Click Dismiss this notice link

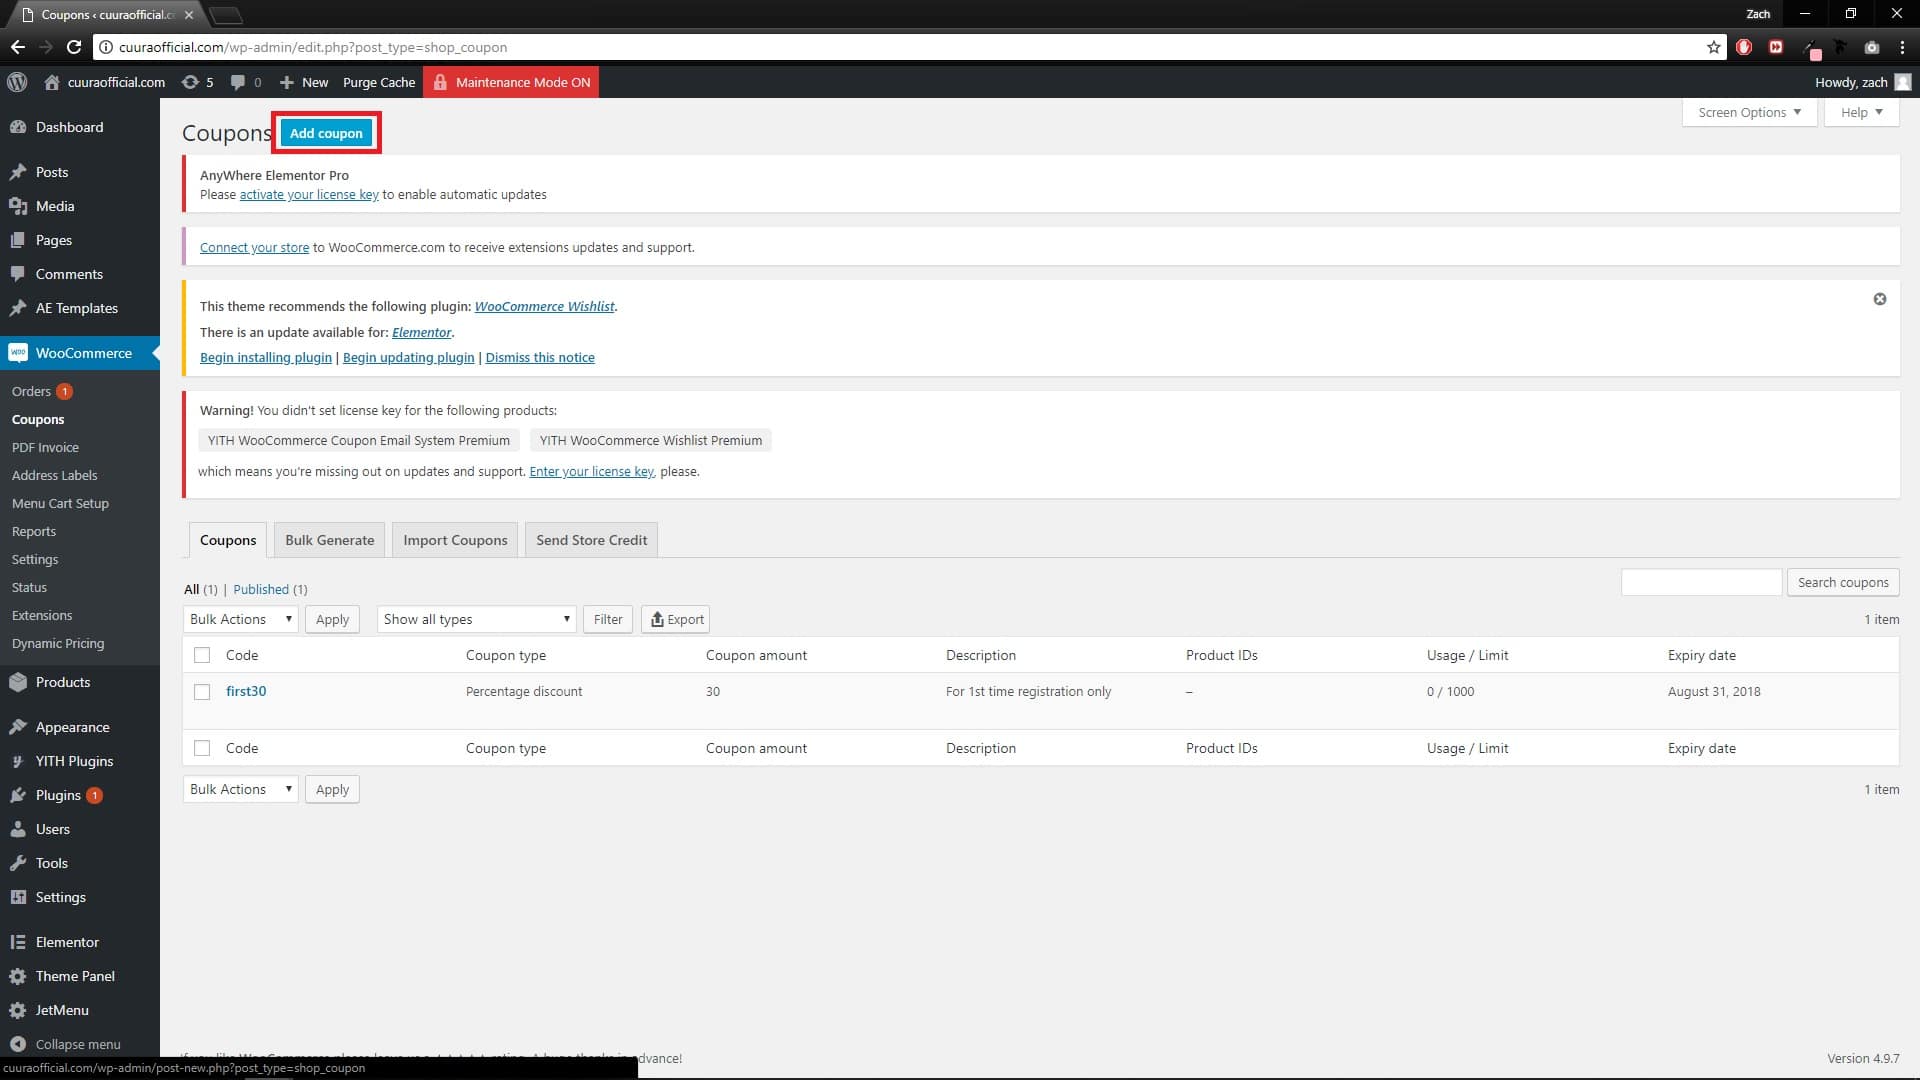coord(540,357)
